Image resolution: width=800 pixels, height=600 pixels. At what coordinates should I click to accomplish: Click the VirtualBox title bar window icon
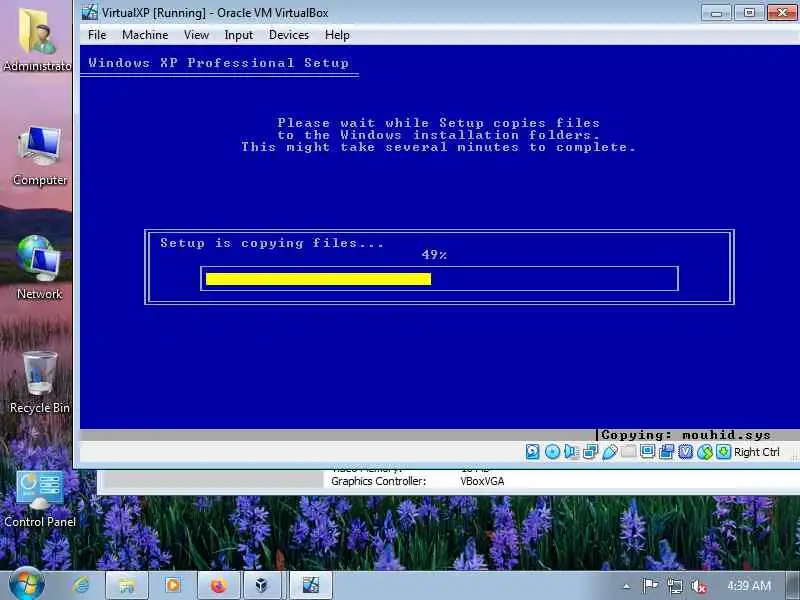[89, 12]
